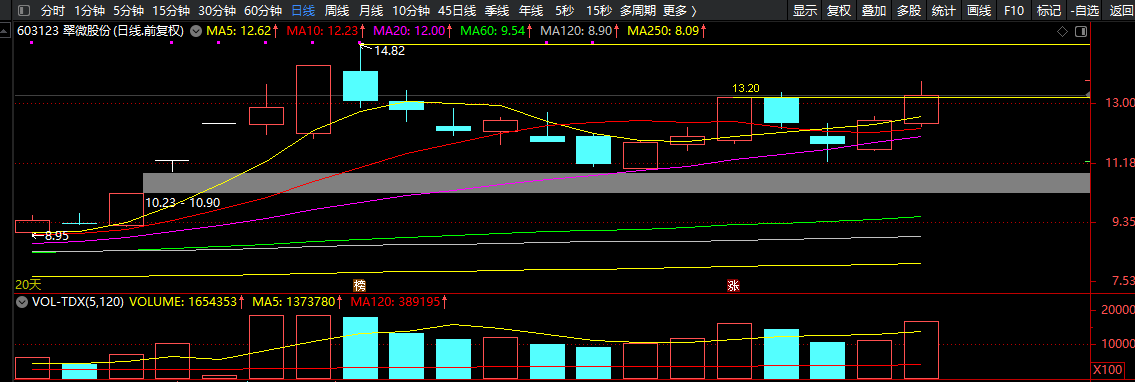The image size is (1135, 382).
Task: Toggle the 叠加 overlay option
Action: (x=874, y=11)
